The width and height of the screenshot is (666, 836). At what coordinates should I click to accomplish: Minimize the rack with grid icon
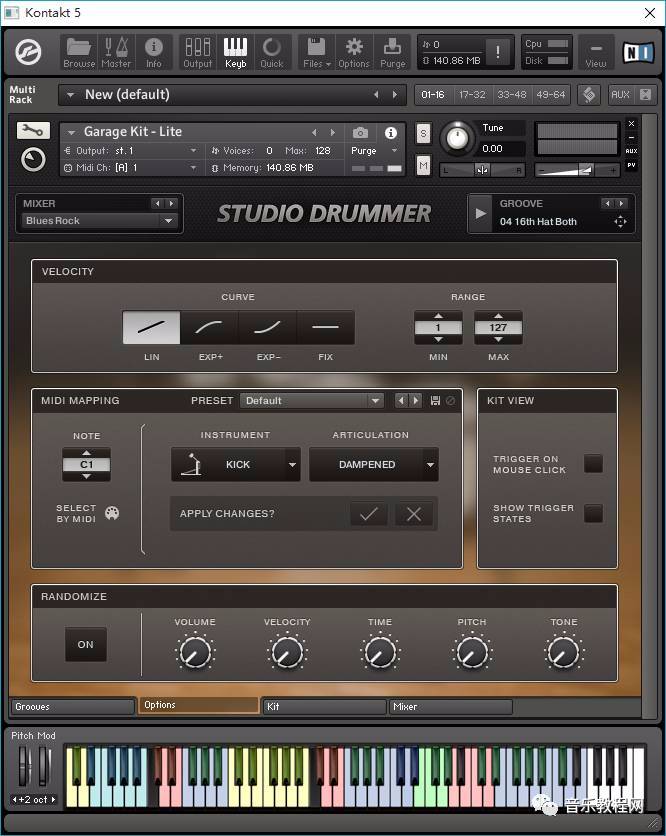(x=645, y=95)
